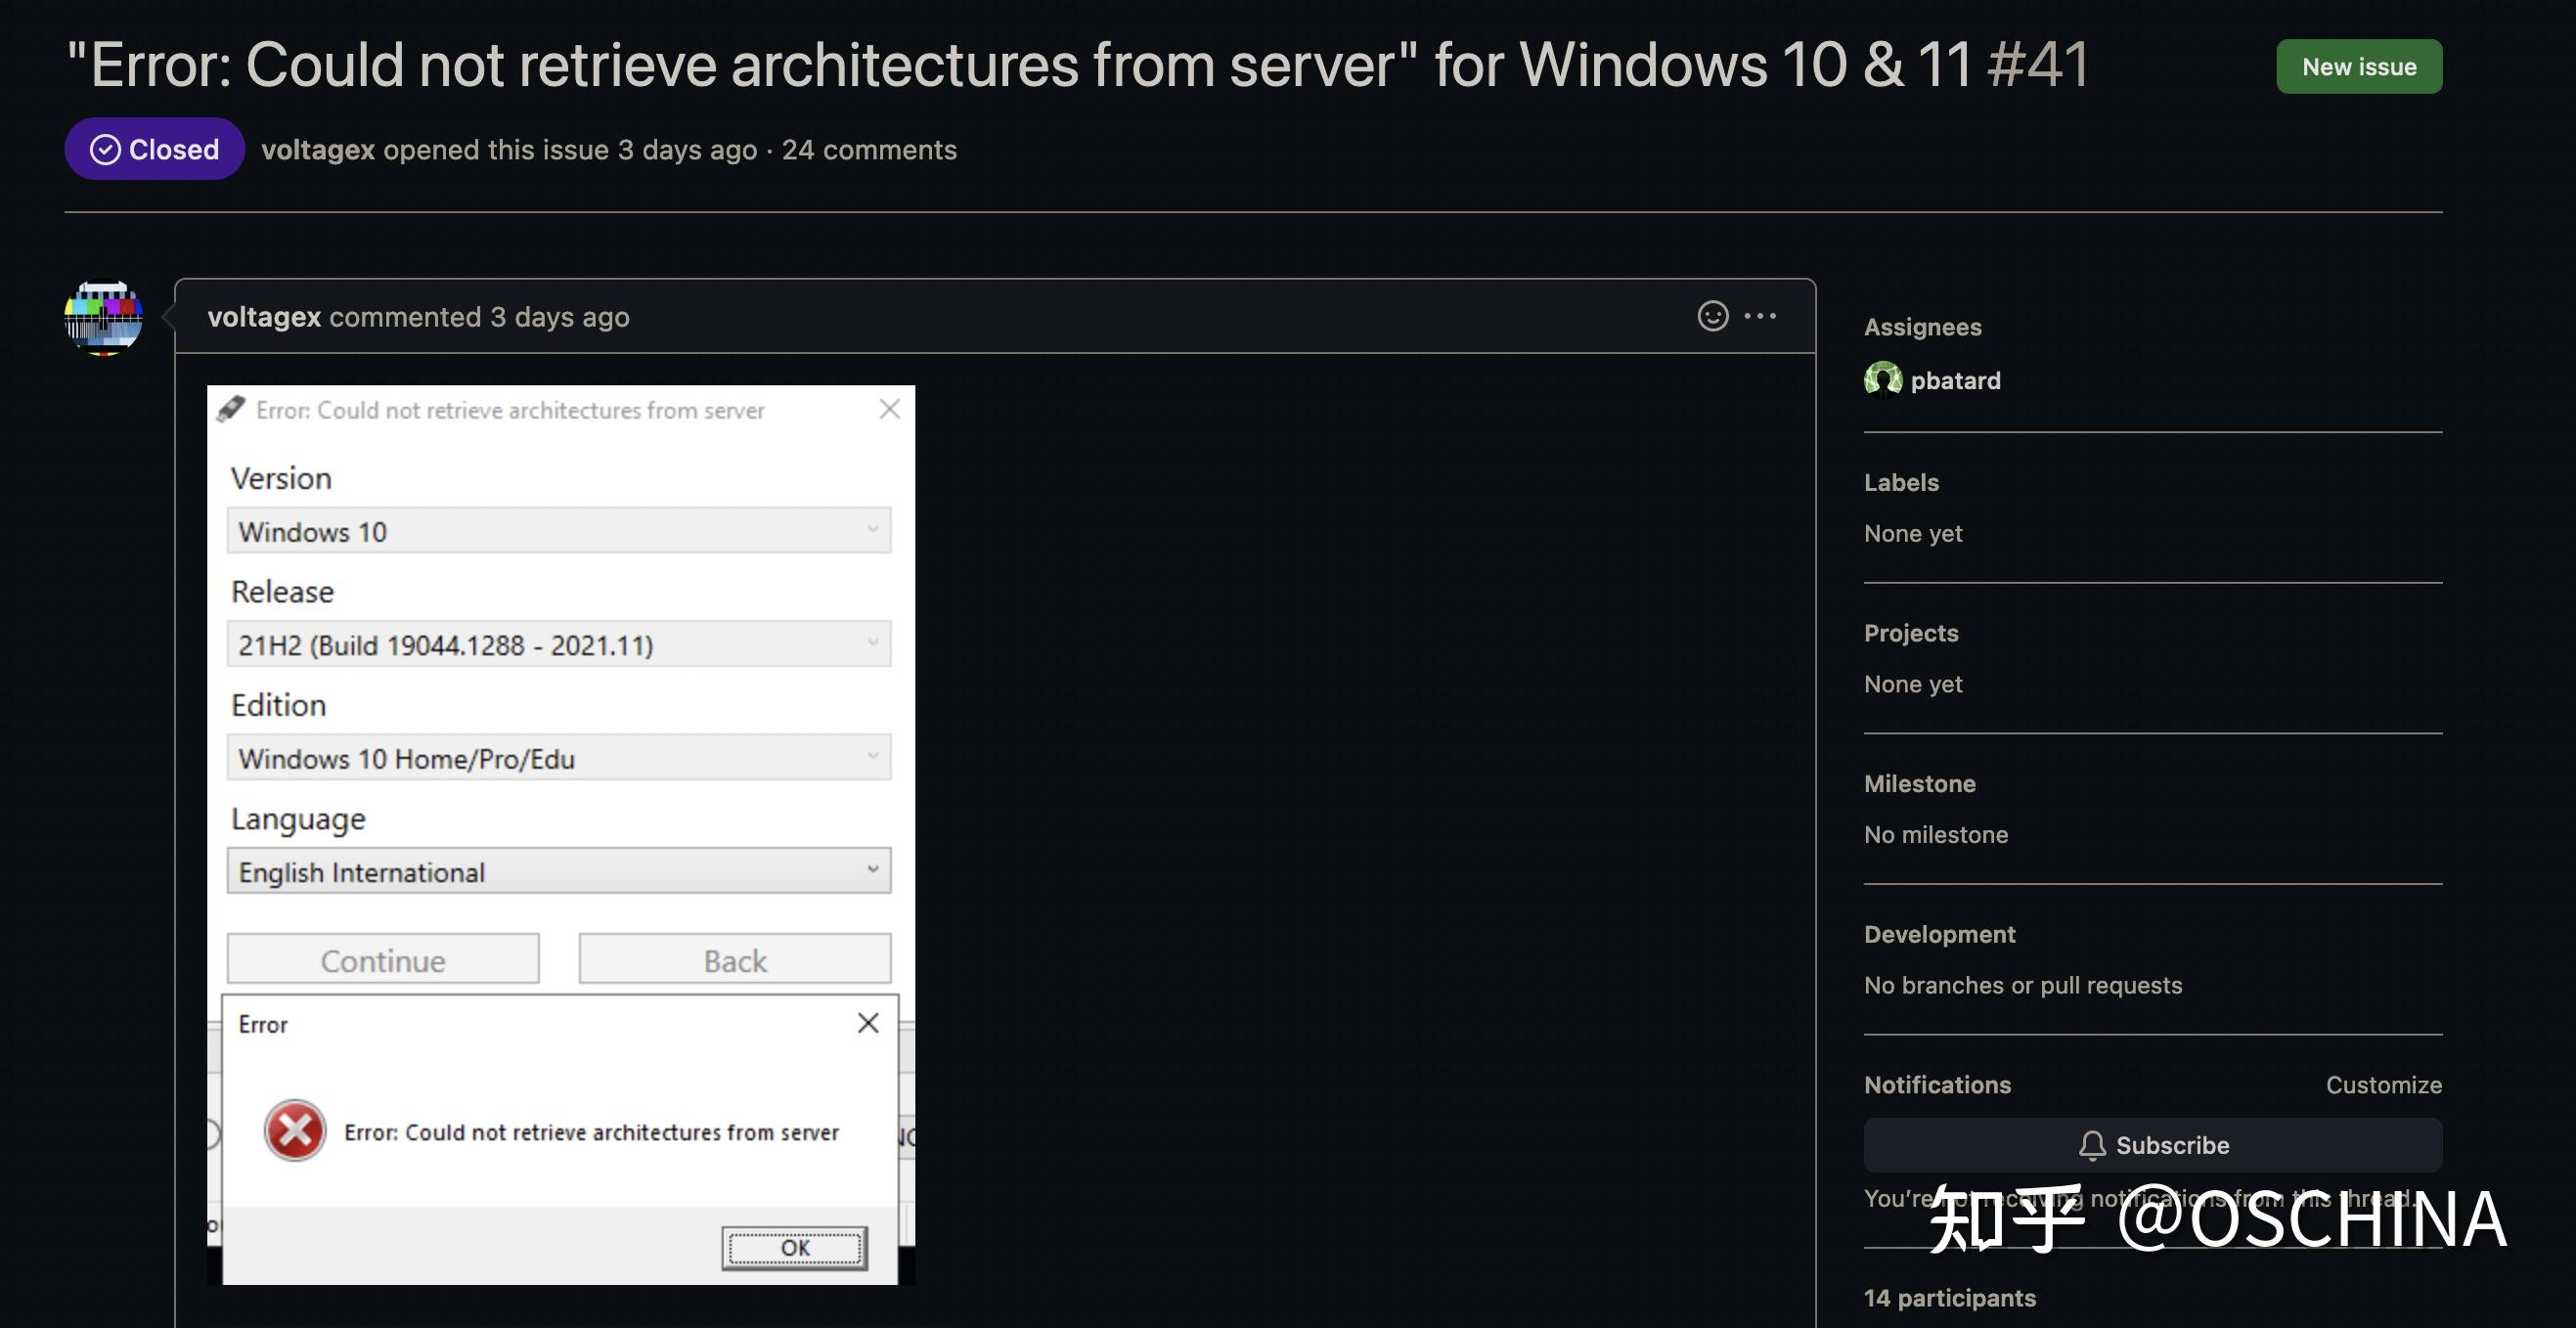Close the architectures error window
Viewport: 2576px width, 1328px height.
tap(889, 408)
